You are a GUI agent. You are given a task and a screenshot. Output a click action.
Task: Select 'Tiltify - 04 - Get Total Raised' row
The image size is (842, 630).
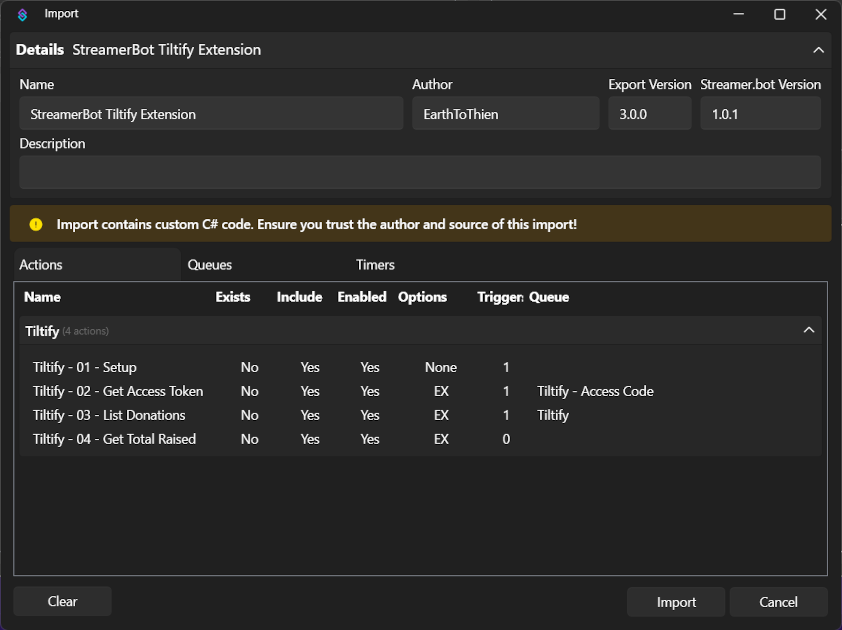click(420, 439)
